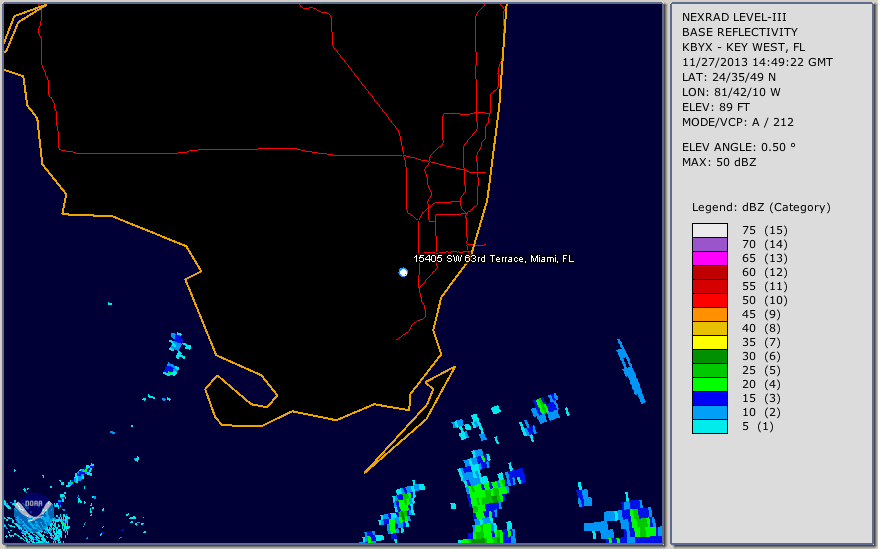Click the Legend: dBZ (Category) heading

point(761,207)
